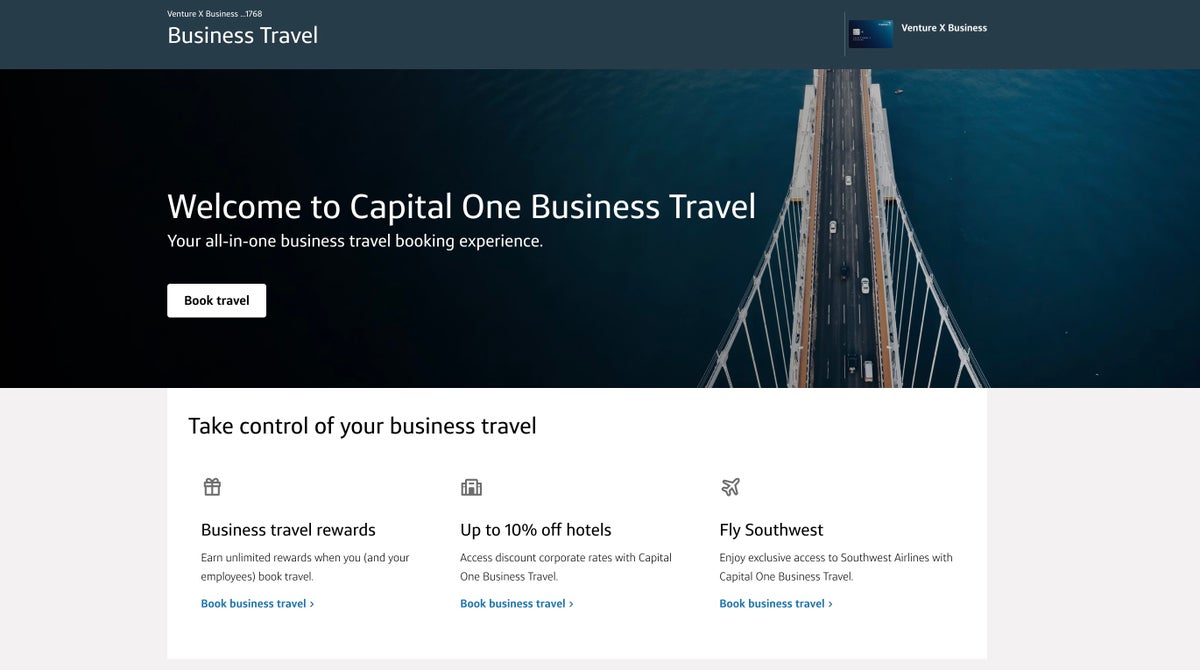1200x670 pixels.
Task: Click the Business Travel page title
Action: [x=242, y=35]
